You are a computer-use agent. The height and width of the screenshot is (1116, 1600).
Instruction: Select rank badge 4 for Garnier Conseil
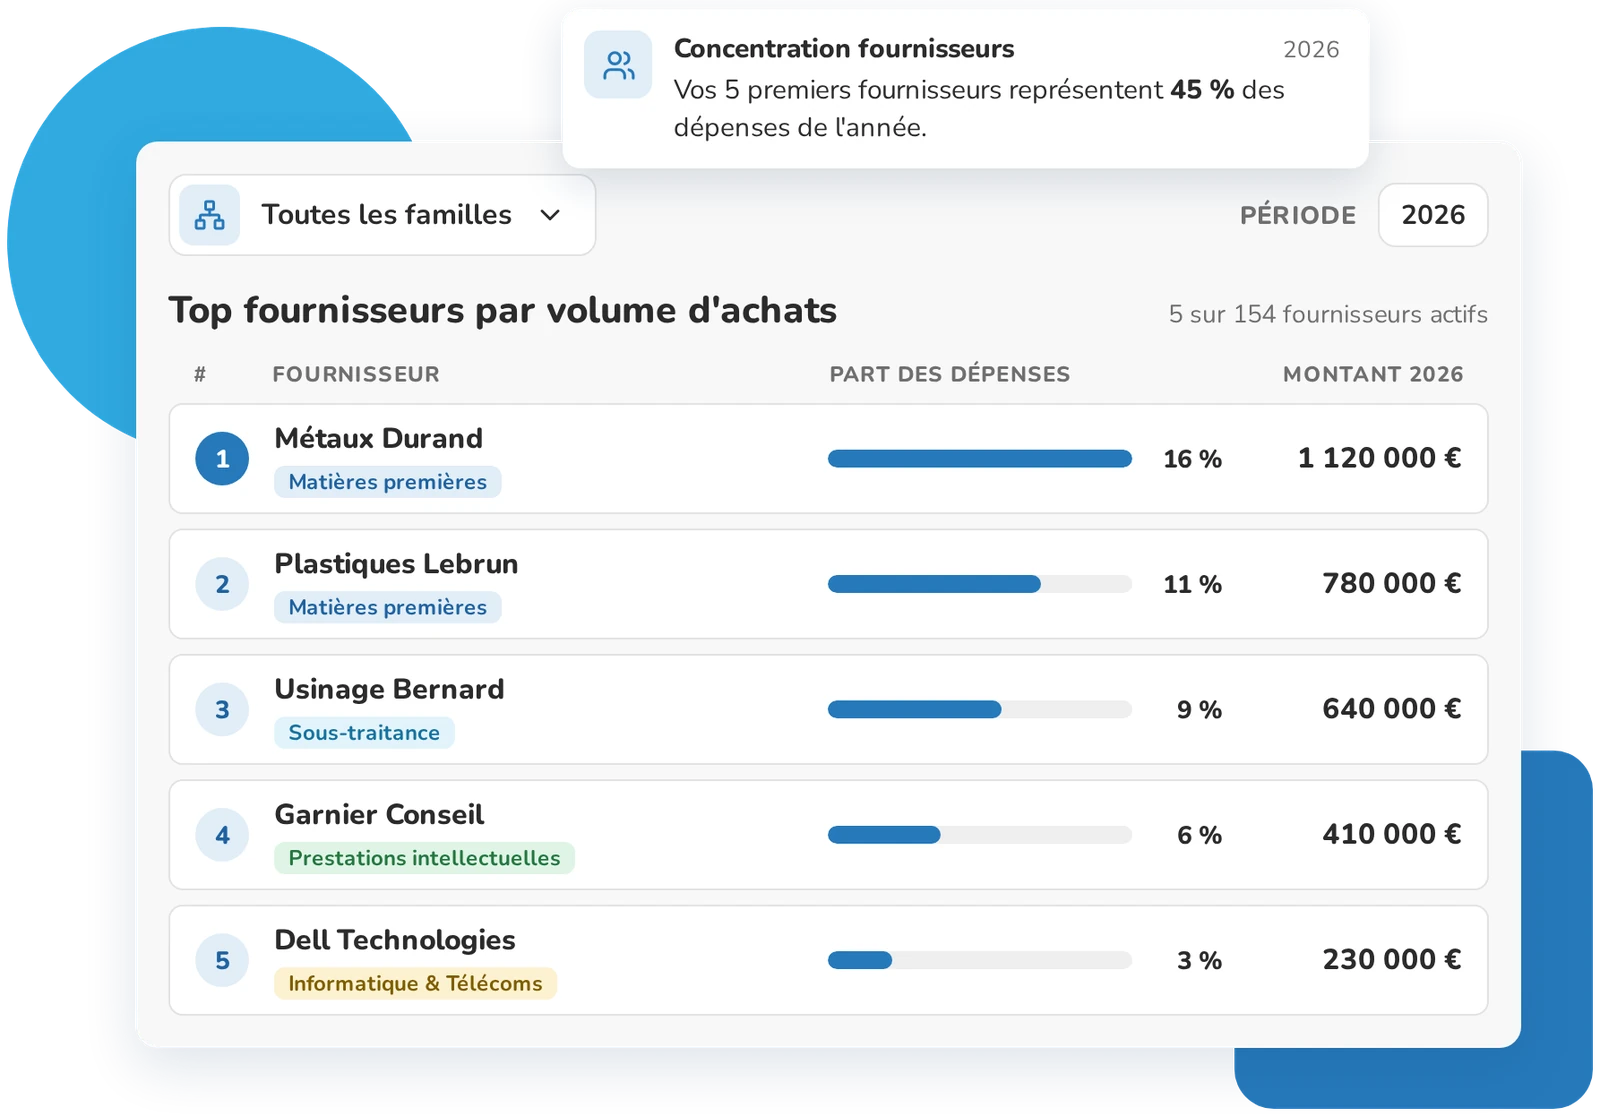coord(222,835)
